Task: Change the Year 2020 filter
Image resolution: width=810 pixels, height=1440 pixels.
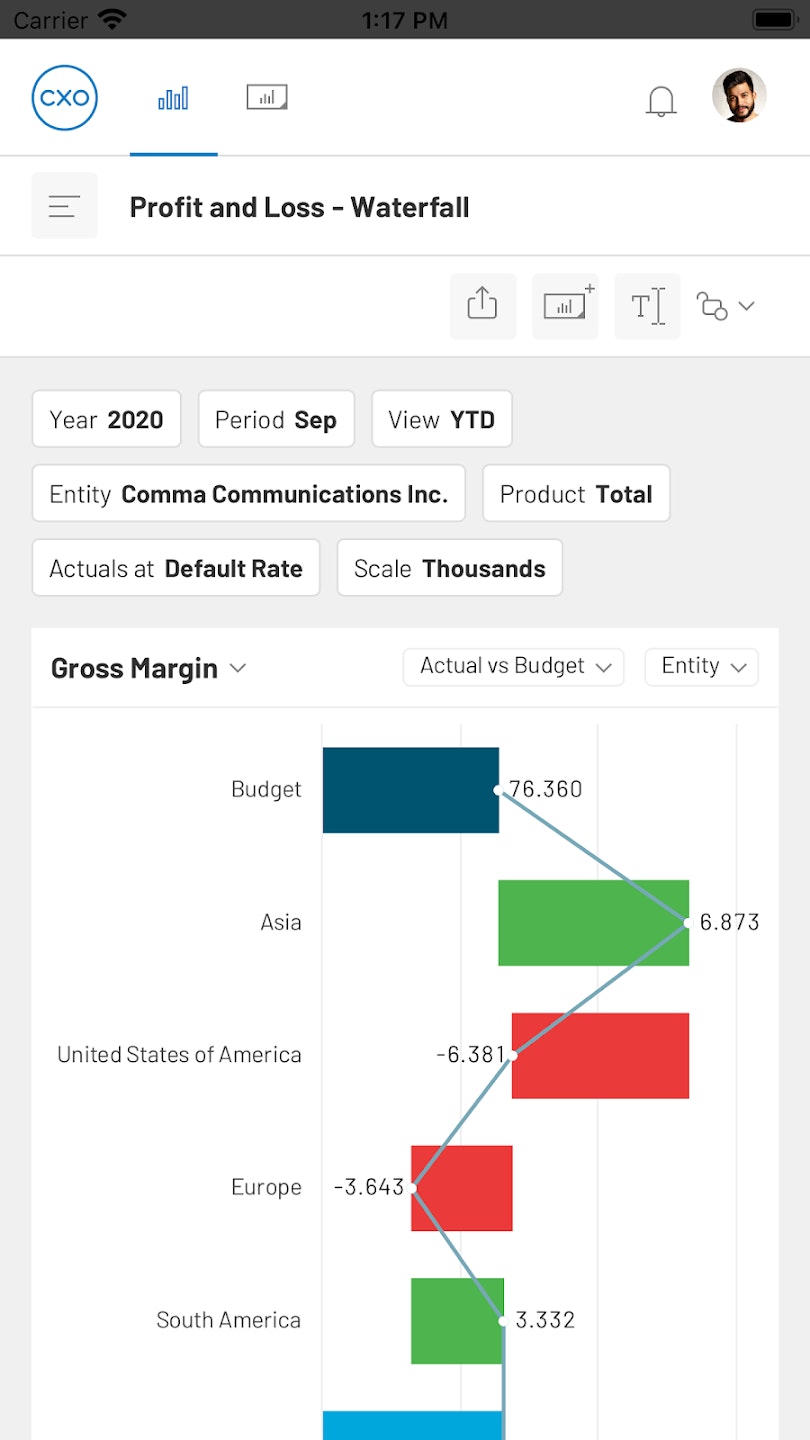Action: 106,419
